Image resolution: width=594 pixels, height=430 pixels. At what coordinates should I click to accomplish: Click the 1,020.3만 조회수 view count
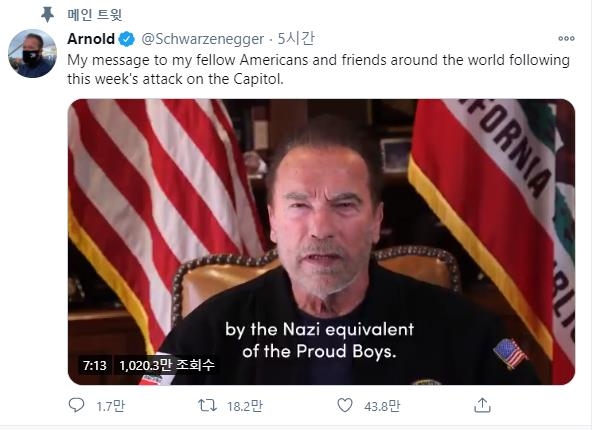[x=167, y=365]
